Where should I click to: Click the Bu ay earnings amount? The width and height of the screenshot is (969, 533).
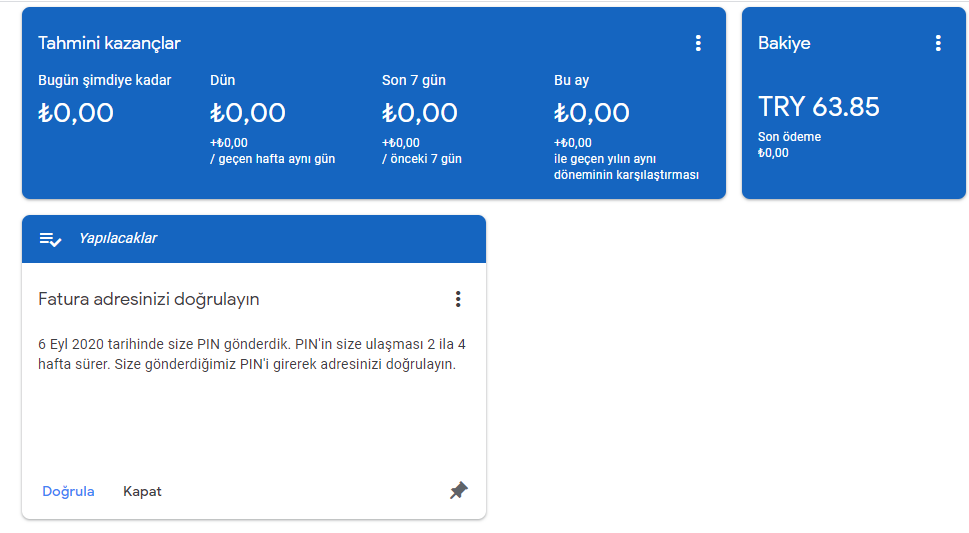(x=591, y=113)
